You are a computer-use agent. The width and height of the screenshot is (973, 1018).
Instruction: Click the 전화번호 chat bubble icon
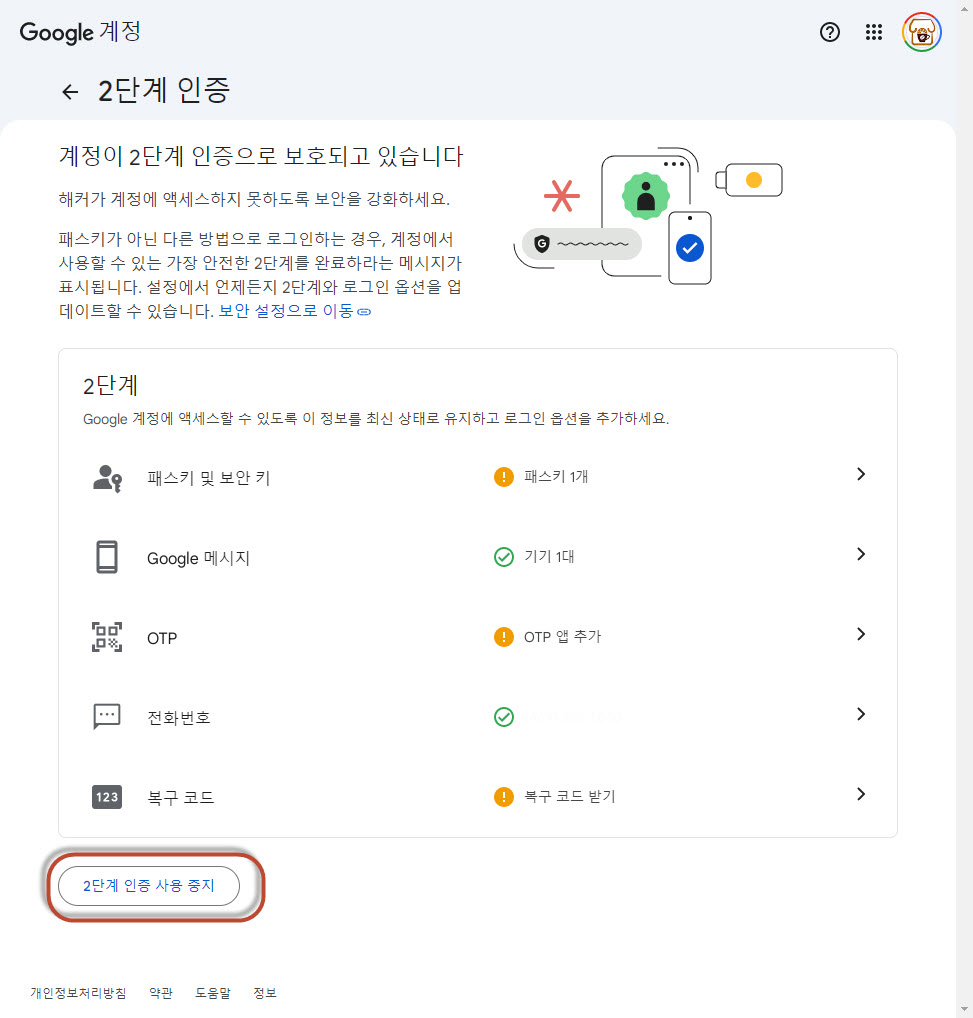(x=107, y=716)
